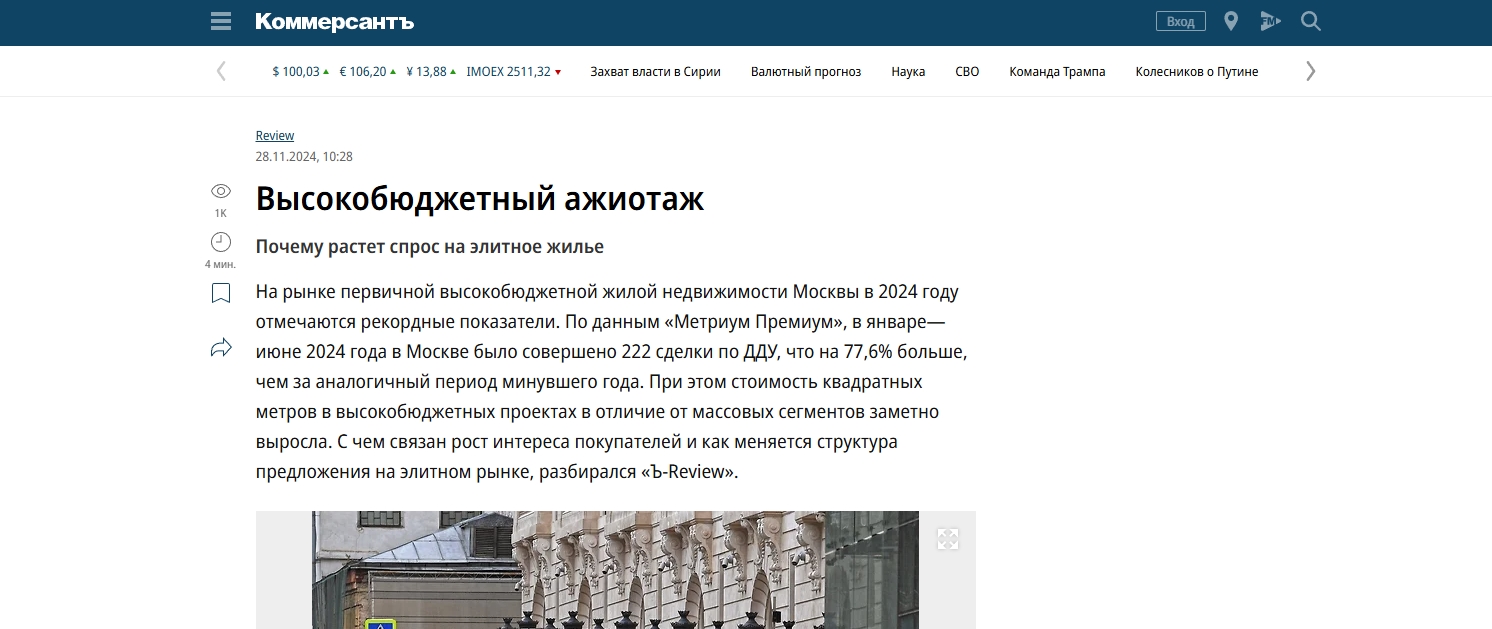Click the eye icon showing 1K views
Screen dimensions: 1492x629
(x=220, y=191)
